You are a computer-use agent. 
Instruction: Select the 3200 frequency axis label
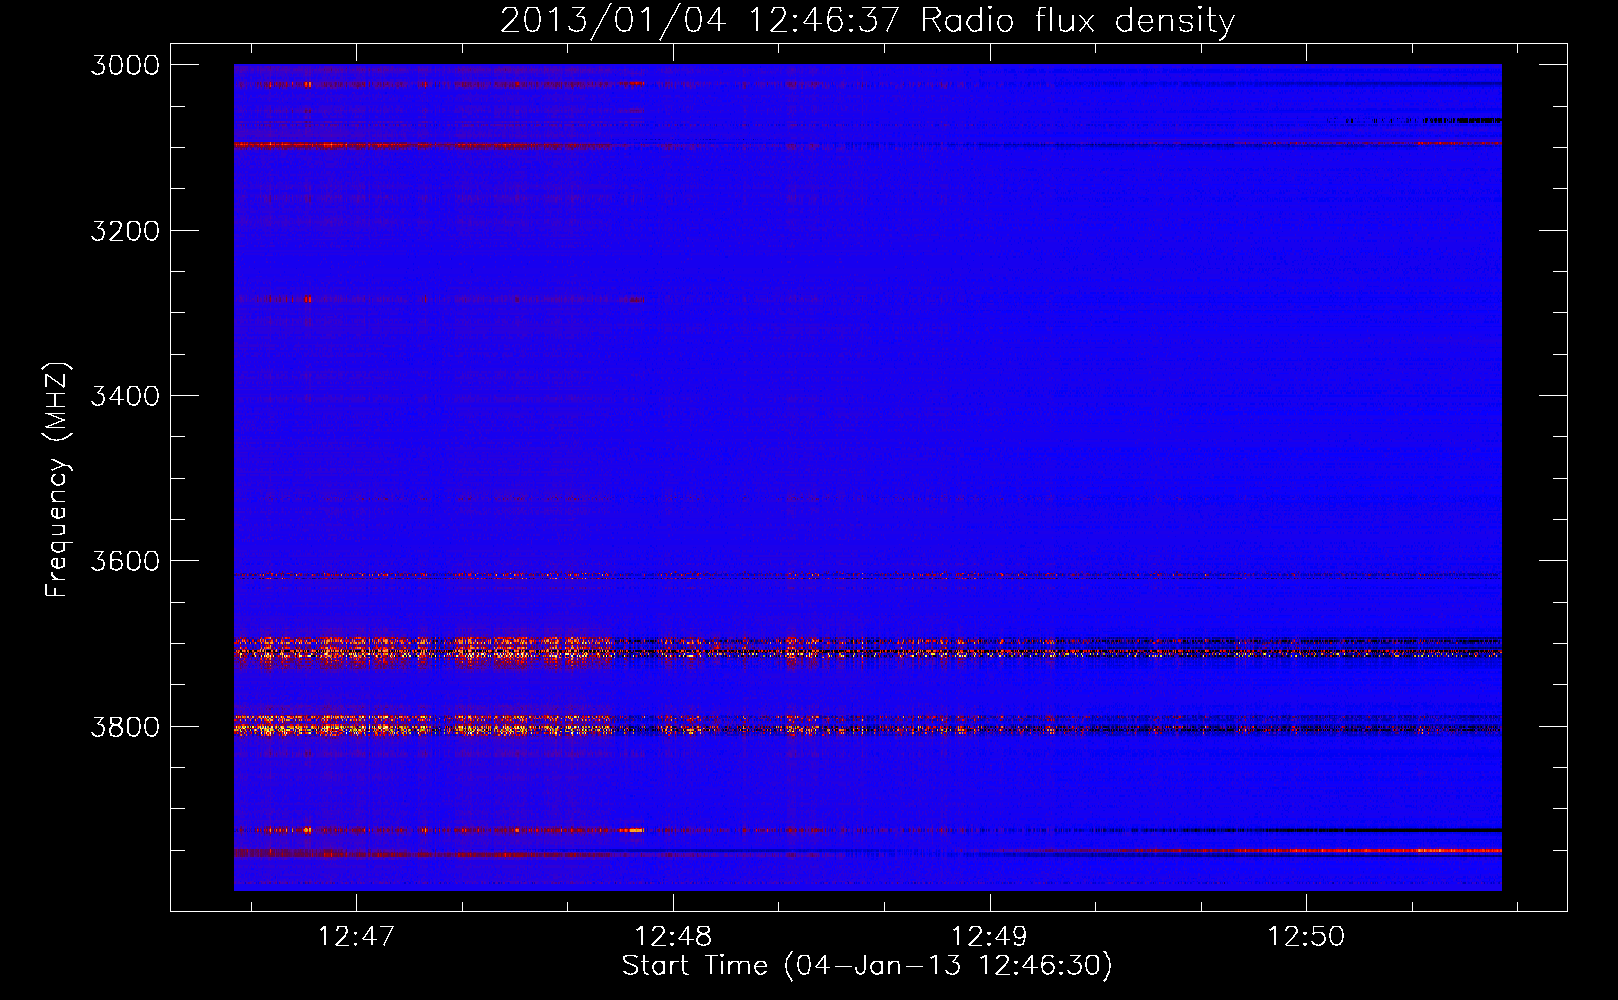pos(125,231)
